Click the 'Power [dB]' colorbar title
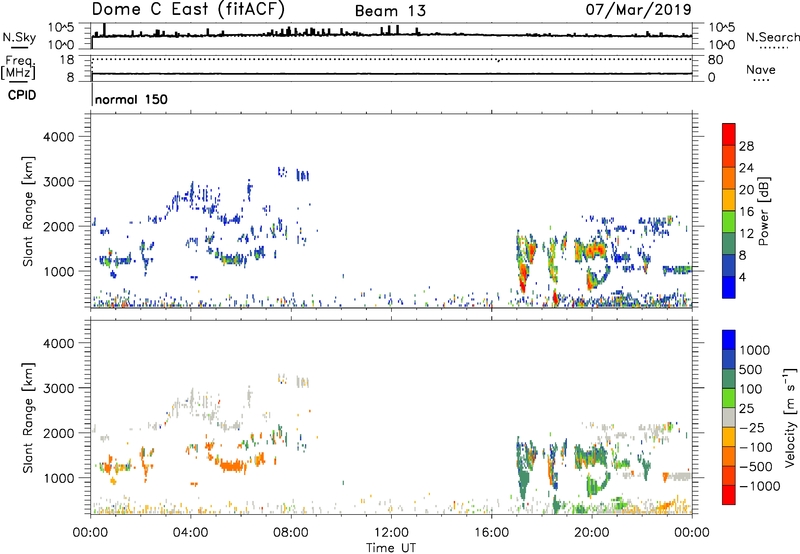 (763, 212)
